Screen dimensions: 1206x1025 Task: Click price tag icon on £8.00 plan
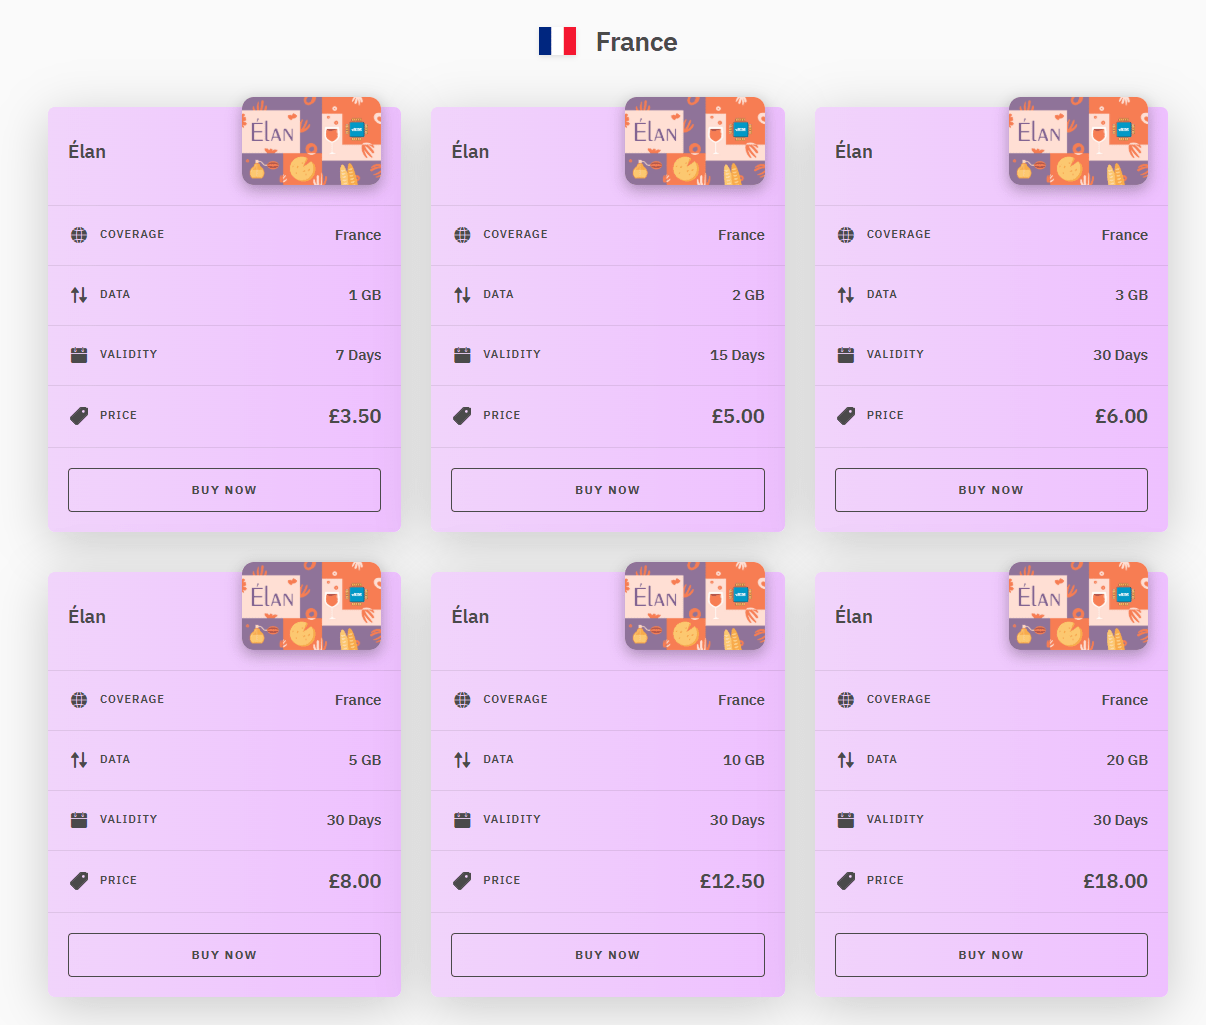pos(79,881)
